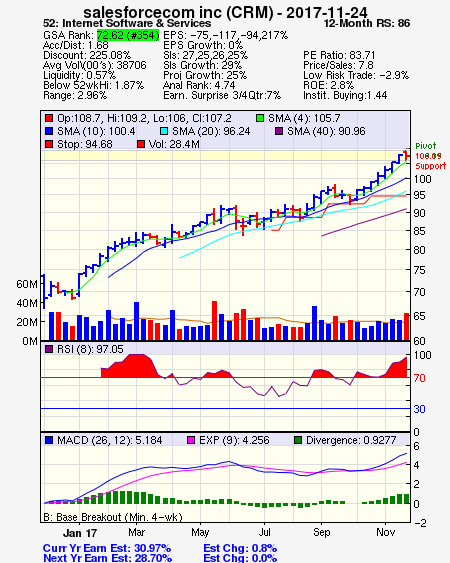Click the Sep x-axis label
Screen dimensions: 450x563
pyautogui.click(x=321, y=532)
